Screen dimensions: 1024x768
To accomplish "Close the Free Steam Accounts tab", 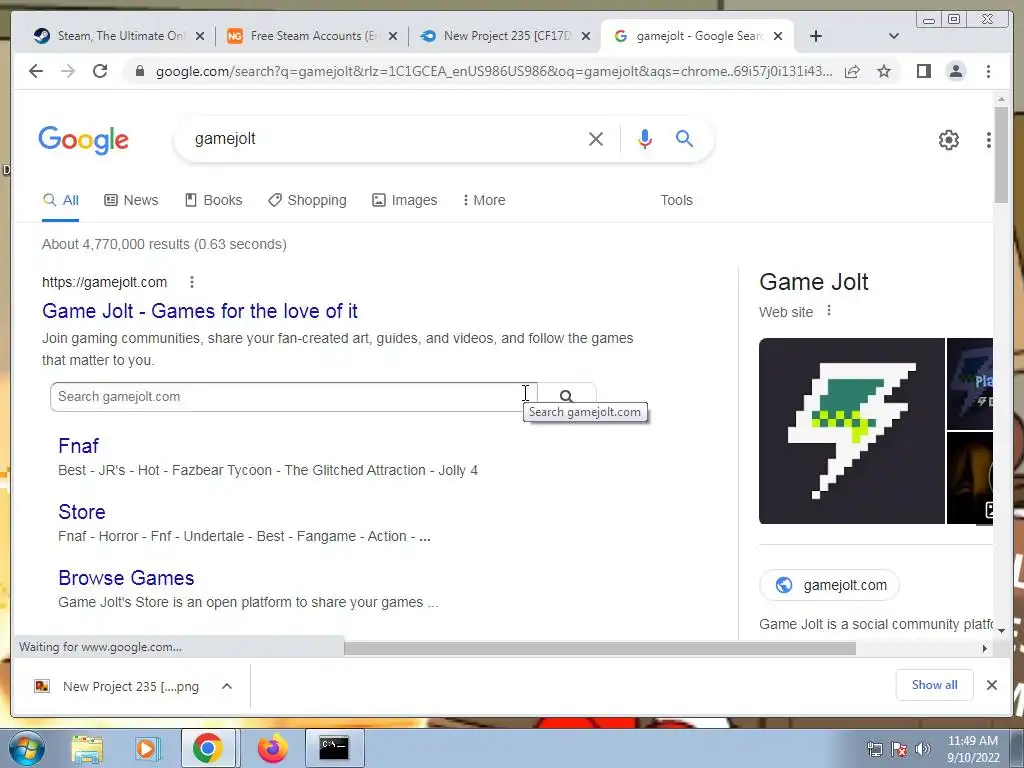I will [x=392, y=36].
